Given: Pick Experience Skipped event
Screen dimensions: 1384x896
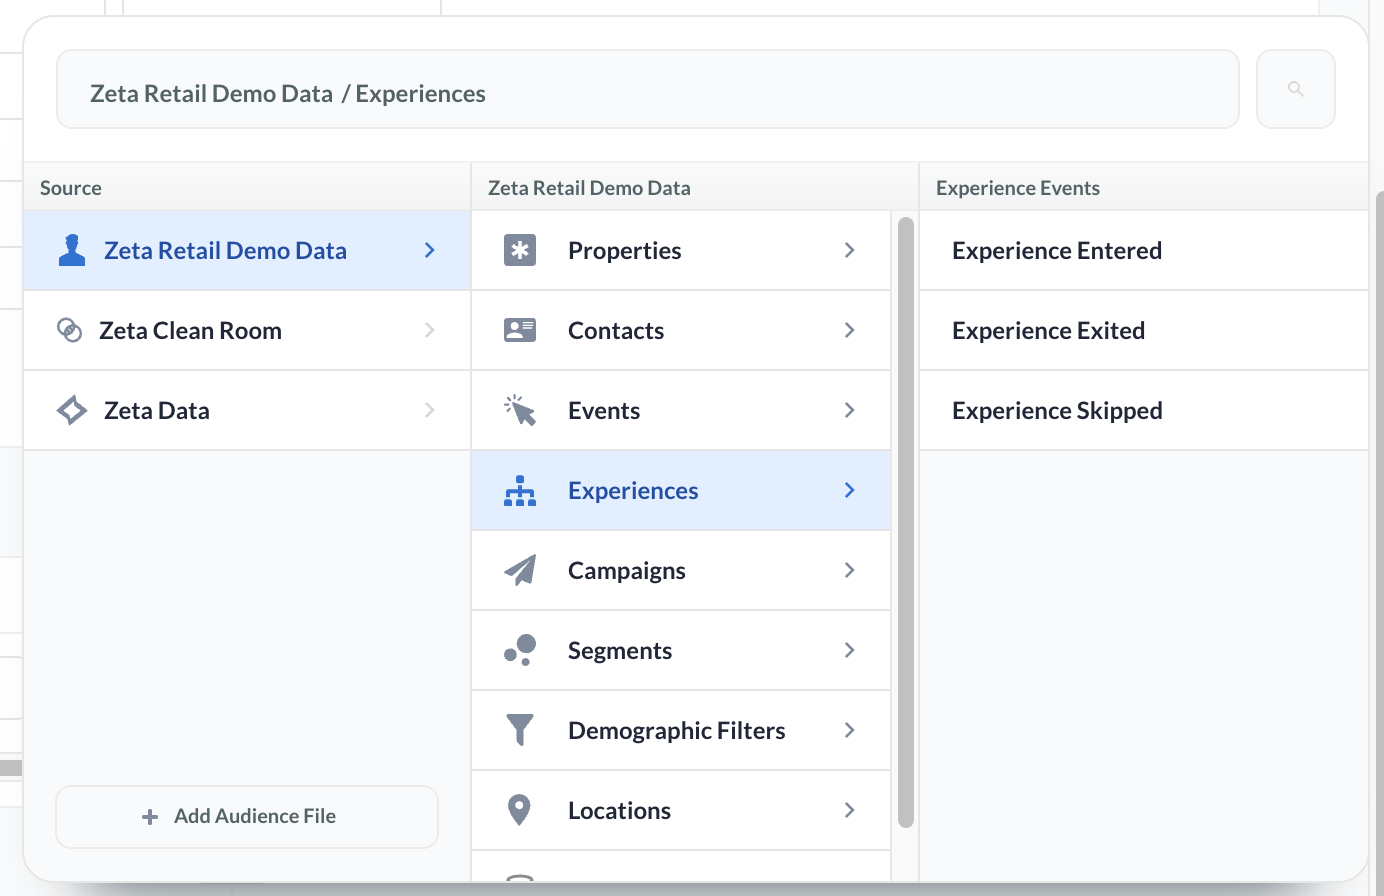Looking at the screenshot, I should [1143, 410].
